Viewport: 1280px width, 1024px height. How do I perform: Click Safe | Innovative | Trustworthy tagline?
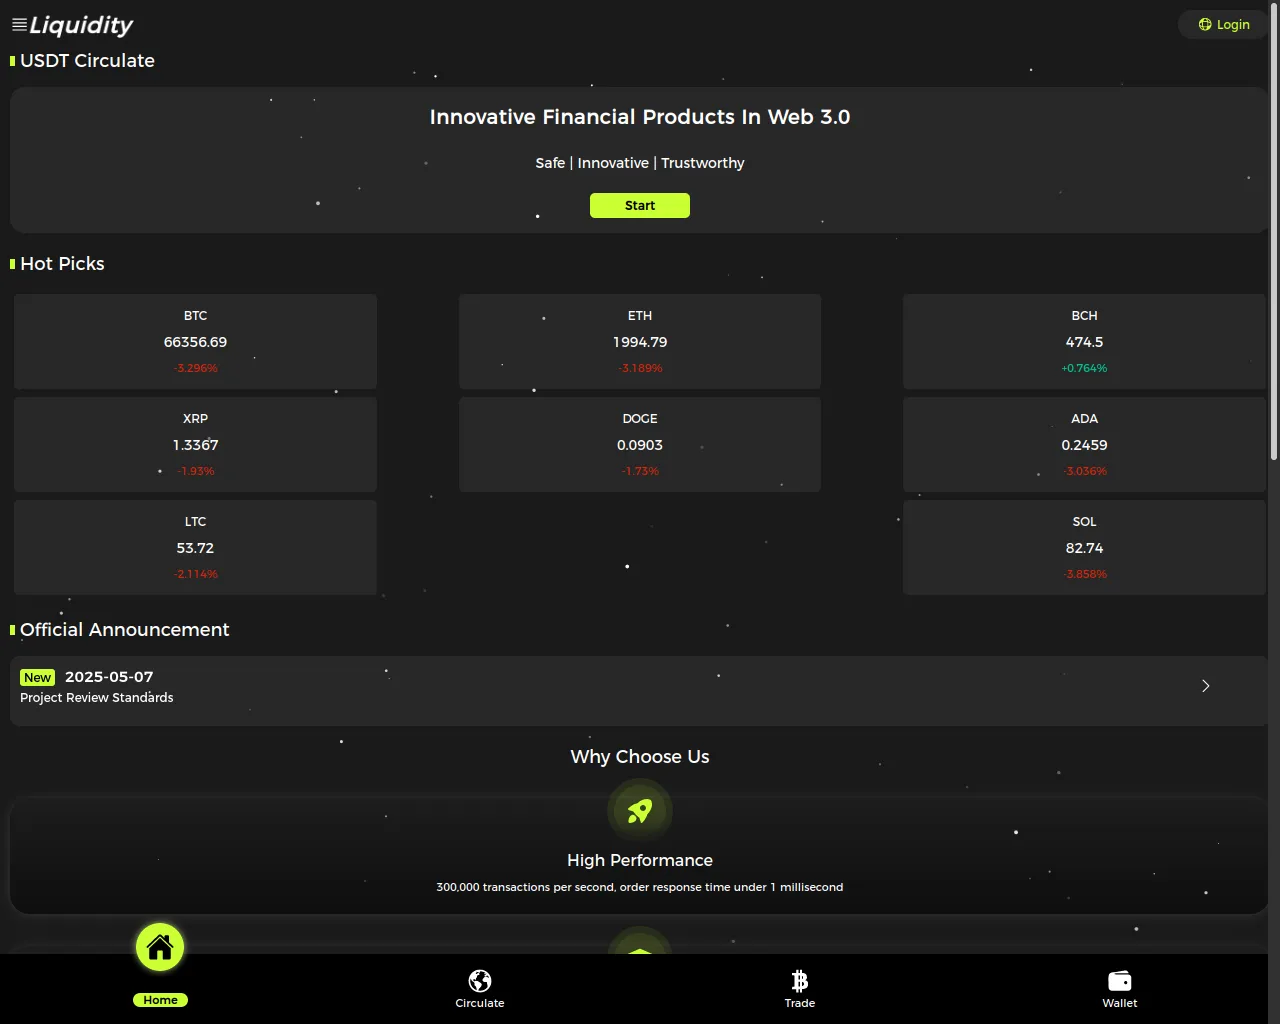pos(640,163)
